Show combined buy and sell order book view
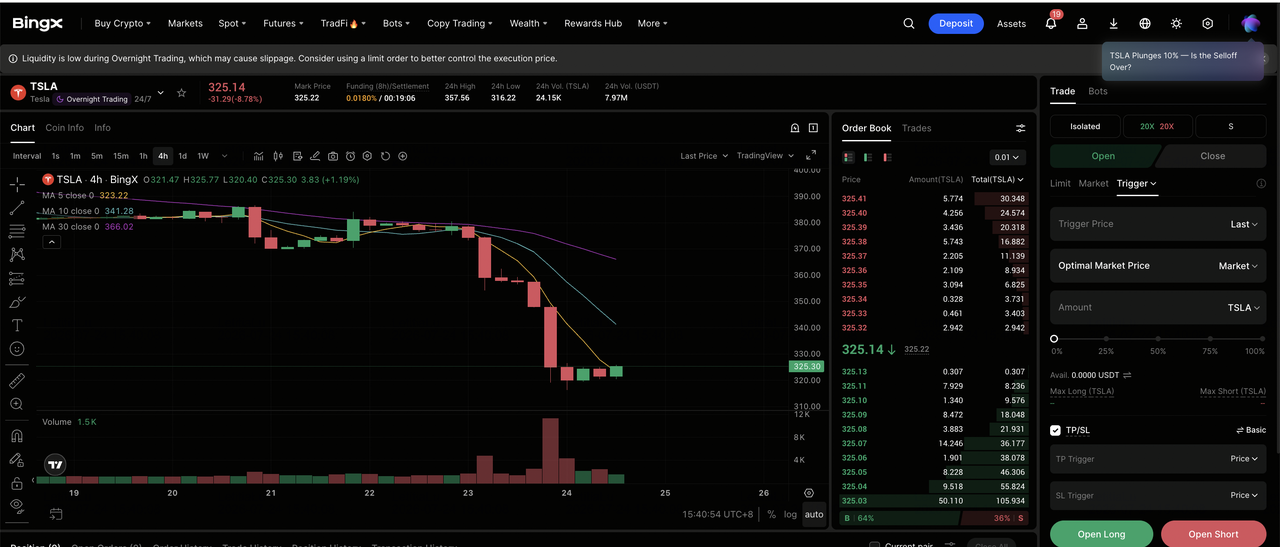The height and width of the screenshot is (547, 1280). click(849, 157)
